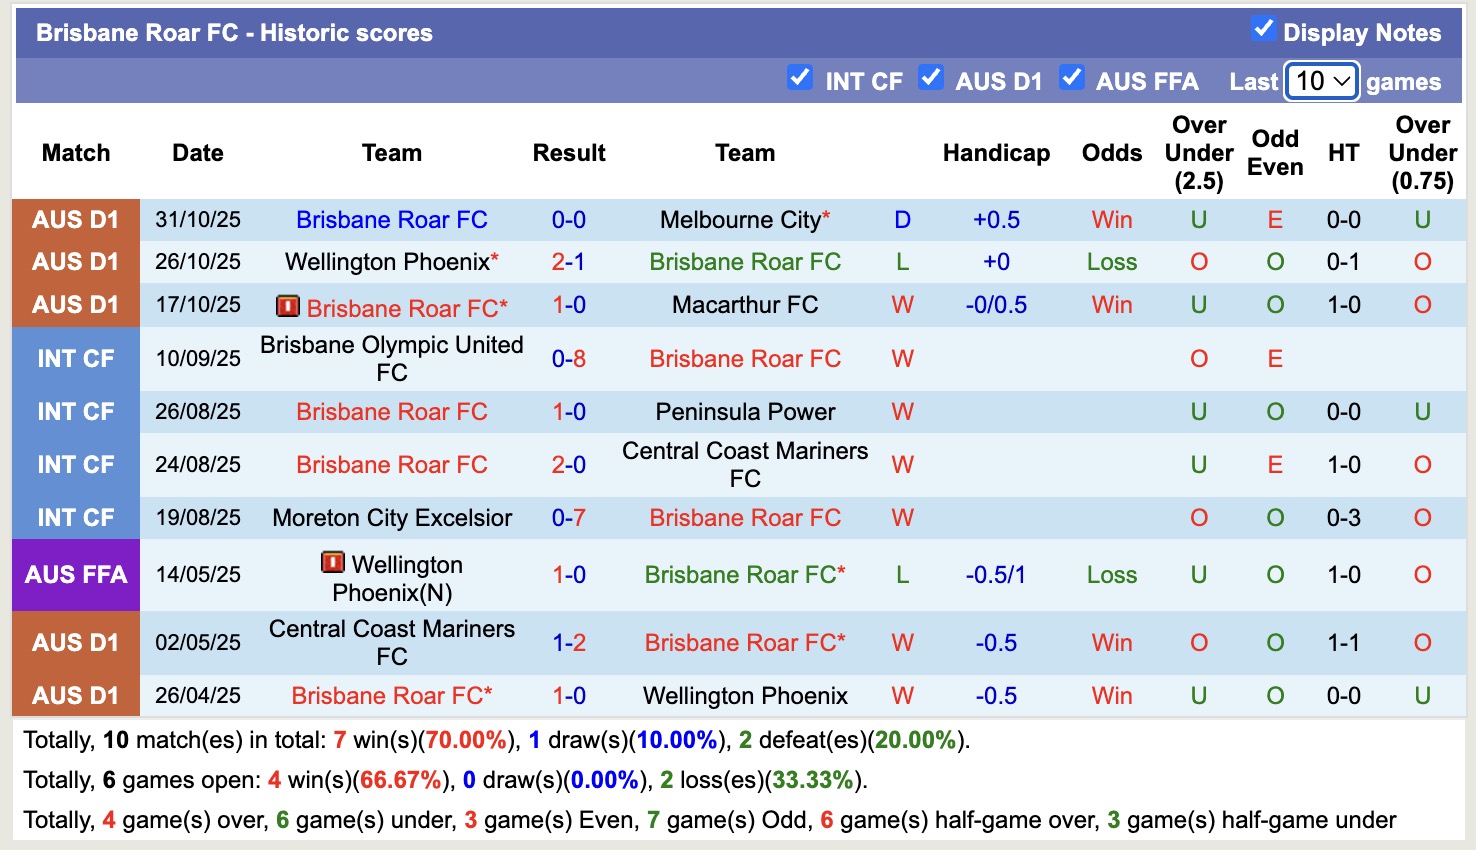The width and height of the screenshot is (1476, 850).
Task: Open Melbourne City team page
Action: [x=738, y=219]
